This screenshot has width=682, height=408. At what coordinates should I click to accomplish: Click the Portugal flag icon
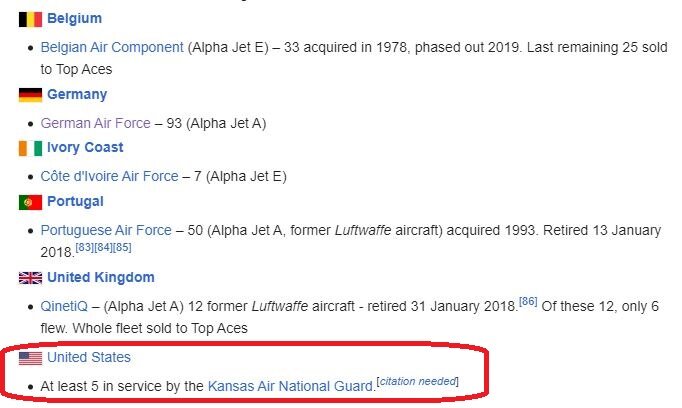(x=30, y=202)
